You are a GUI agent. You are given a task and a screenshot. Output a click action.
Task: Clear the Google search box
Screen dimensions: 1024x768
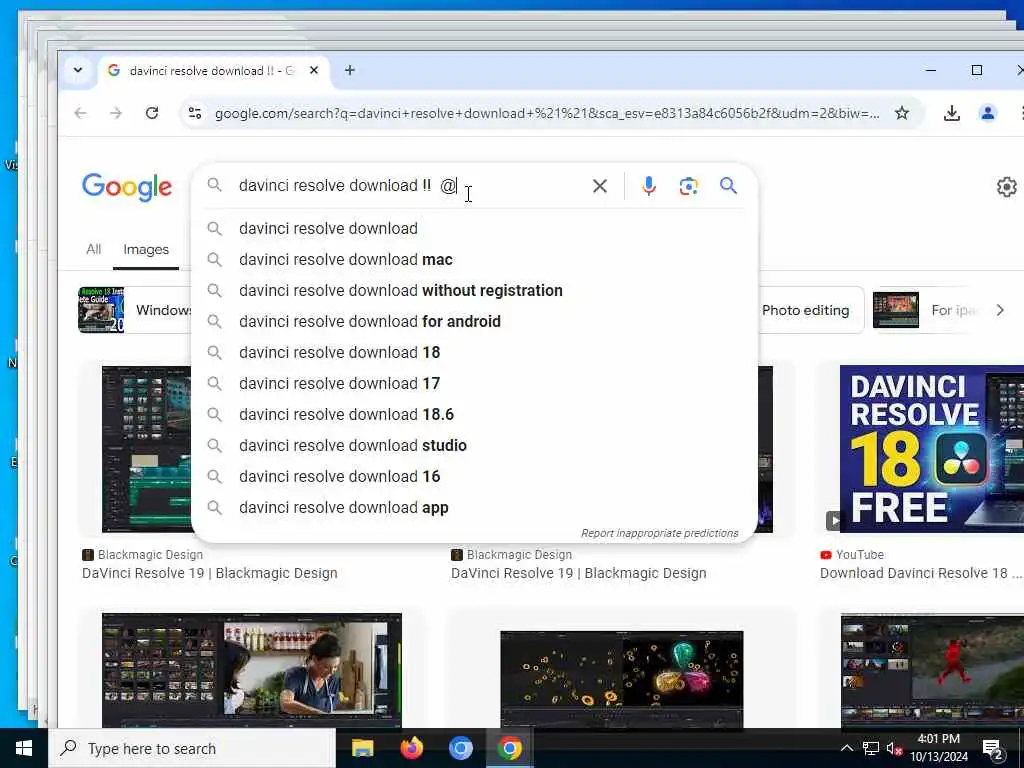pyautogui.click(x=600, y=186)
